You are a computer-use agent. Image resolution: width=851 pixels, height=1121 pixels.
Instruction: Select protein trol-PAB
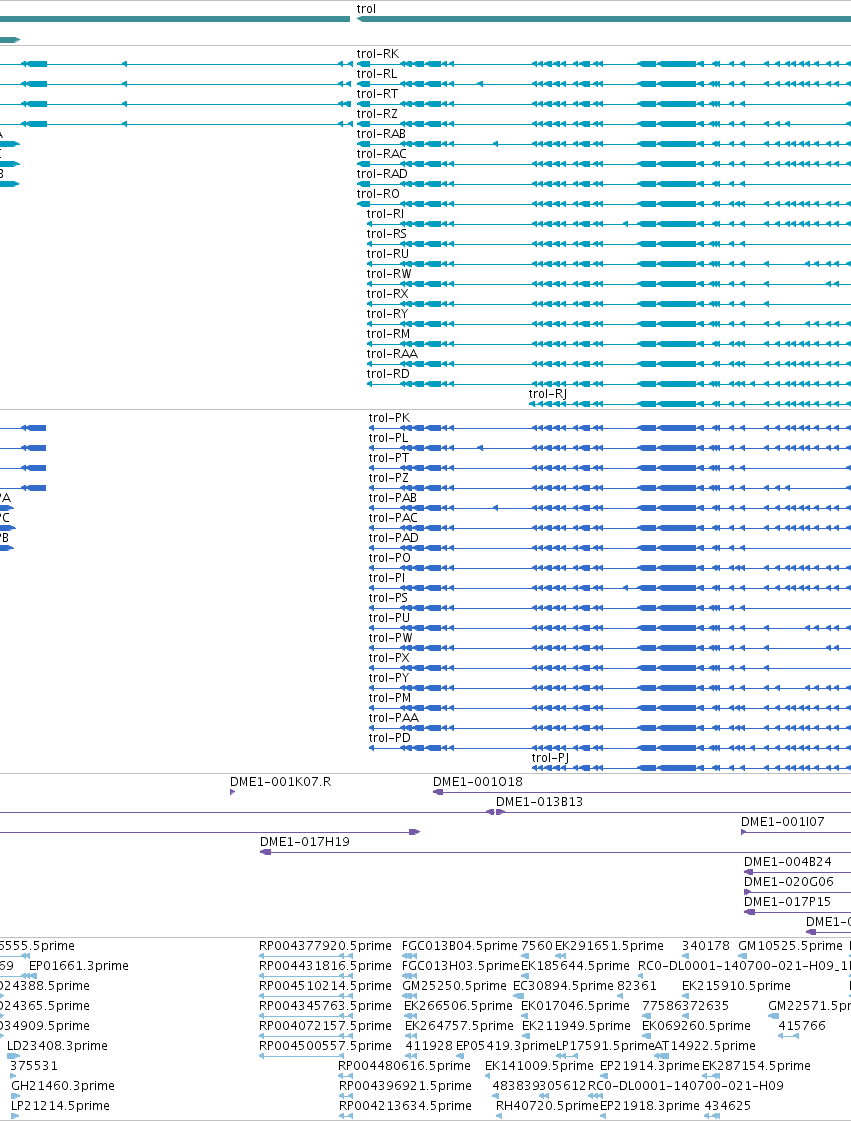click(x=393, y=498)
